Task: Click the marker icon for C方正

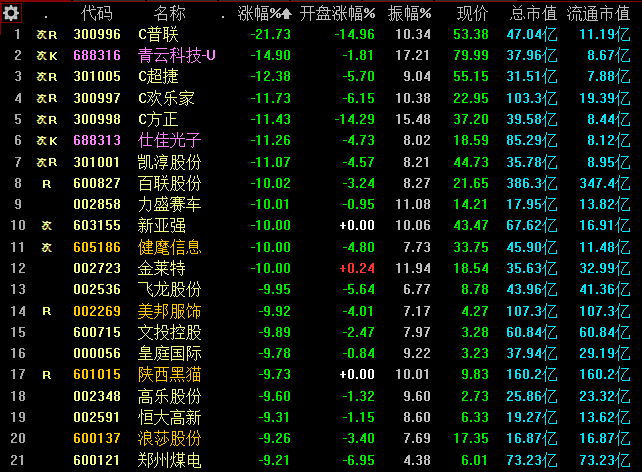Action: (47, 120)
